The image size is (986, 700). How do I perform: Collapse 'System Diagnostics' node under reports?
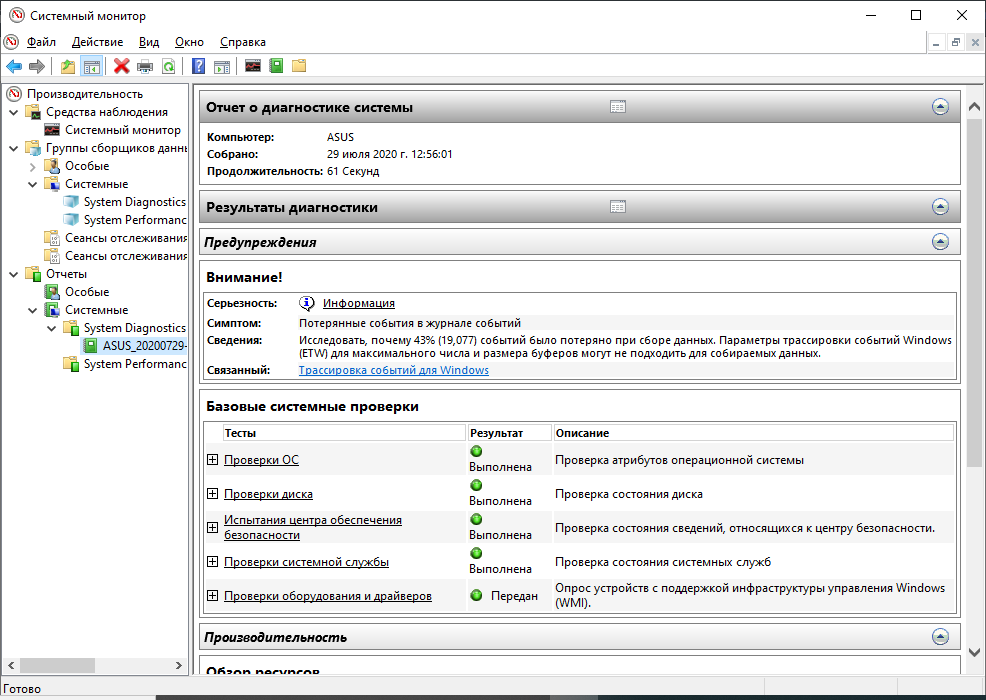coord(52,328)
